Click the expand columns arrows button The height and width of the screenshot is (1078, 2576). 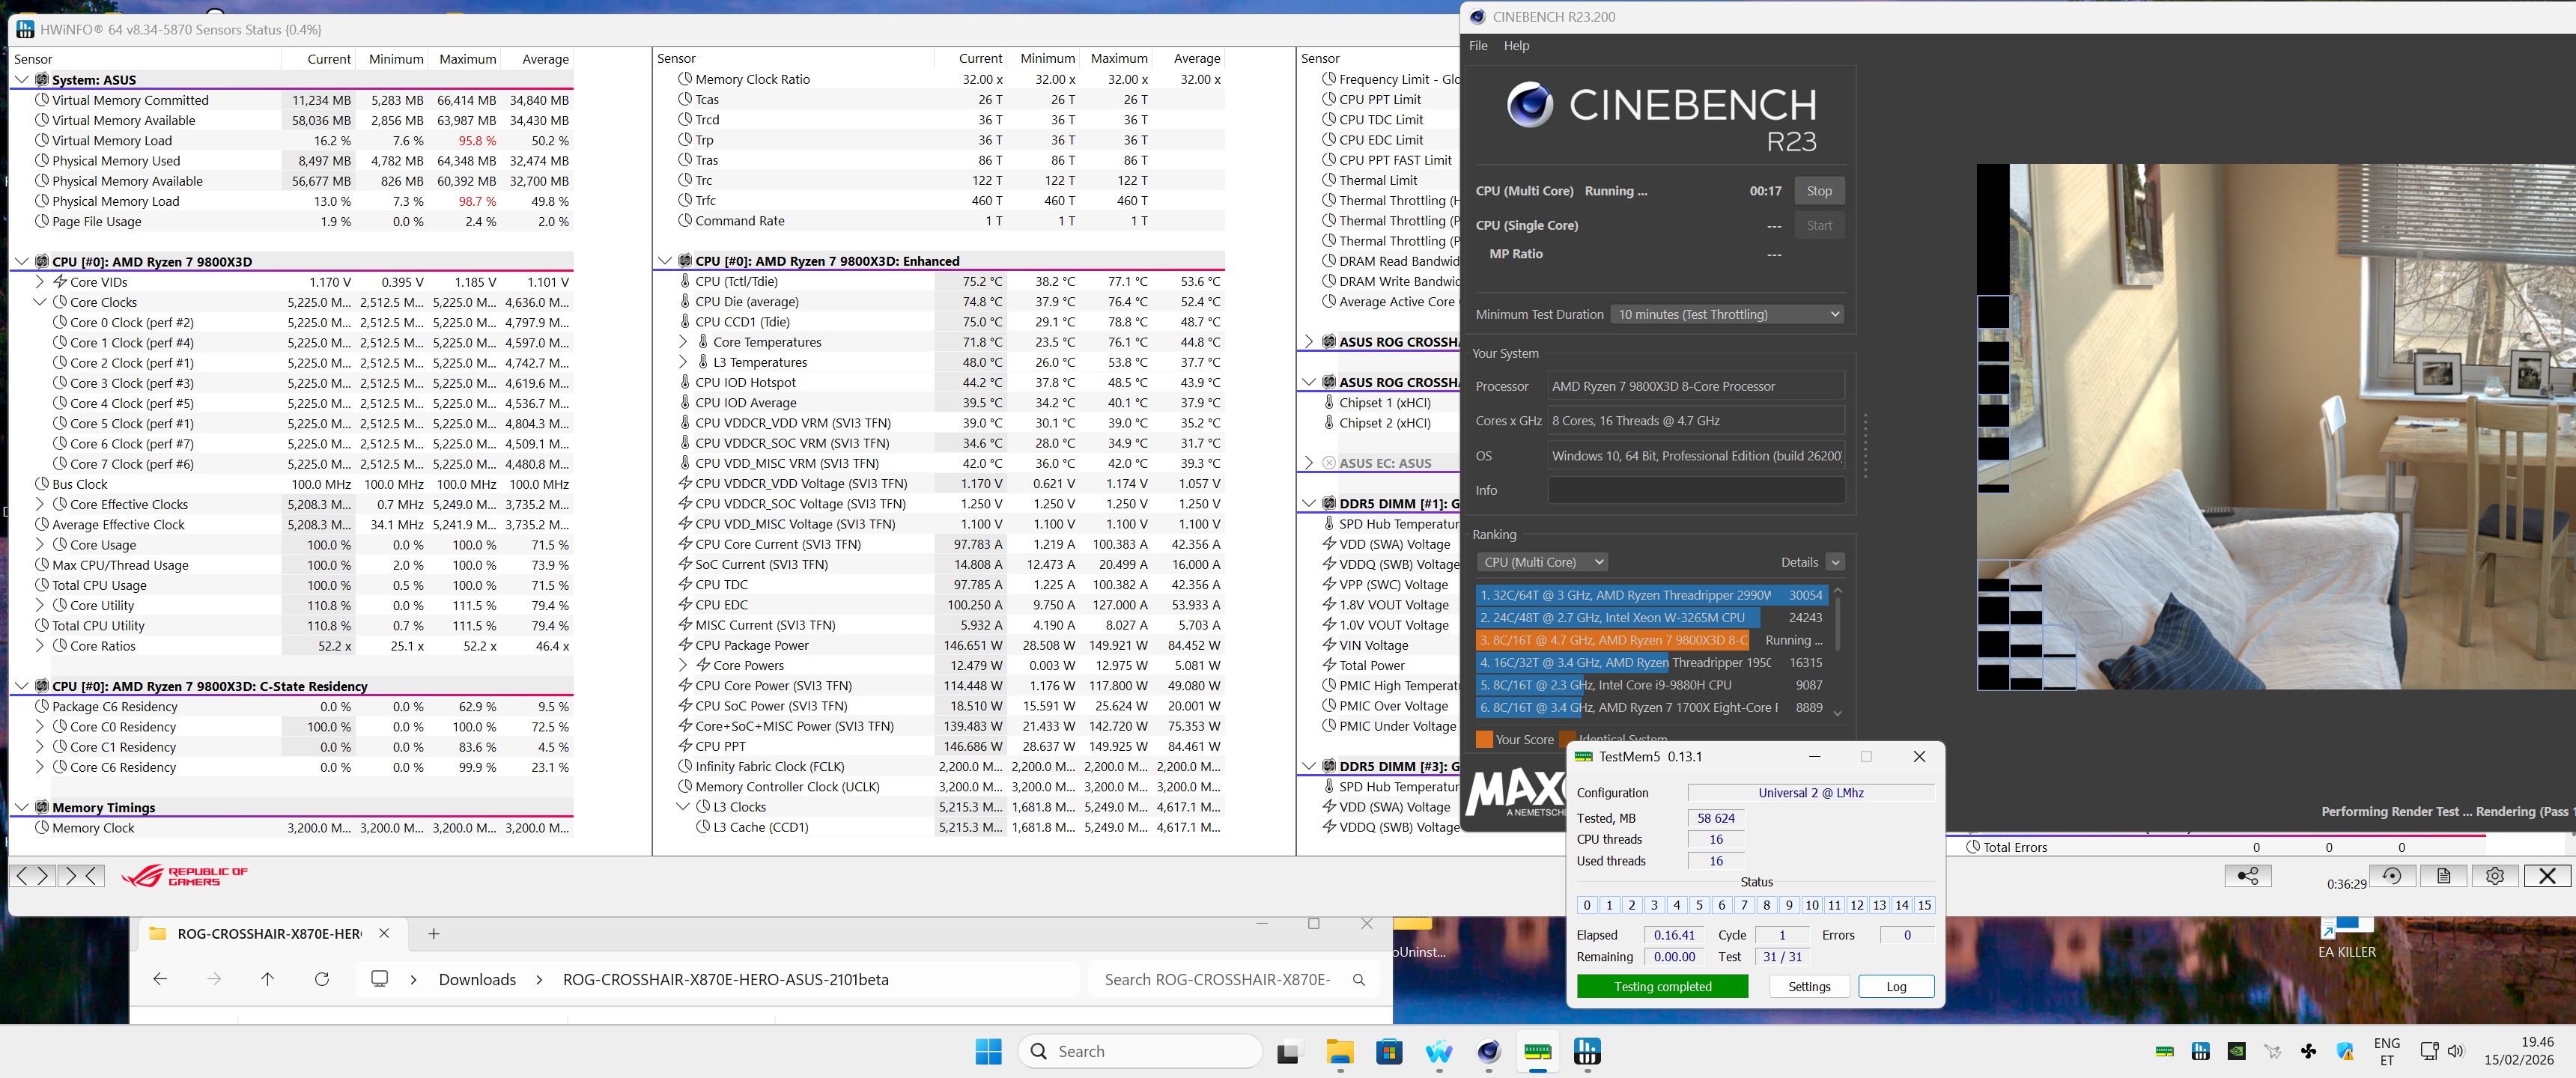point(31,876)
